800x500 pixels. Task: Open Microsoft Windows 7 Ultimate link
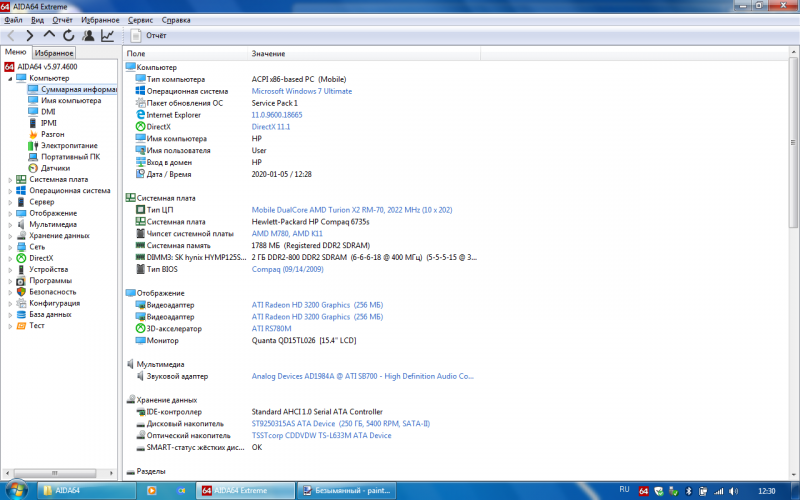(302, 91)
